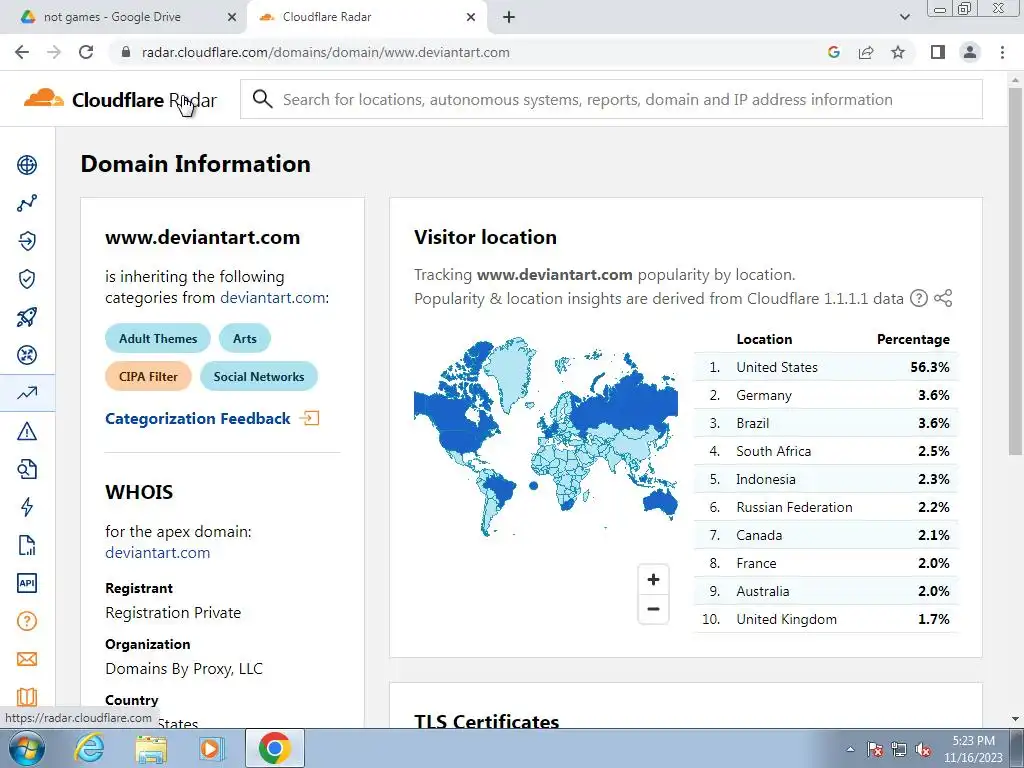Click the orange question-mark help sidebar icon
This screenshot has width=1024, height=768.
pos(27,621)
